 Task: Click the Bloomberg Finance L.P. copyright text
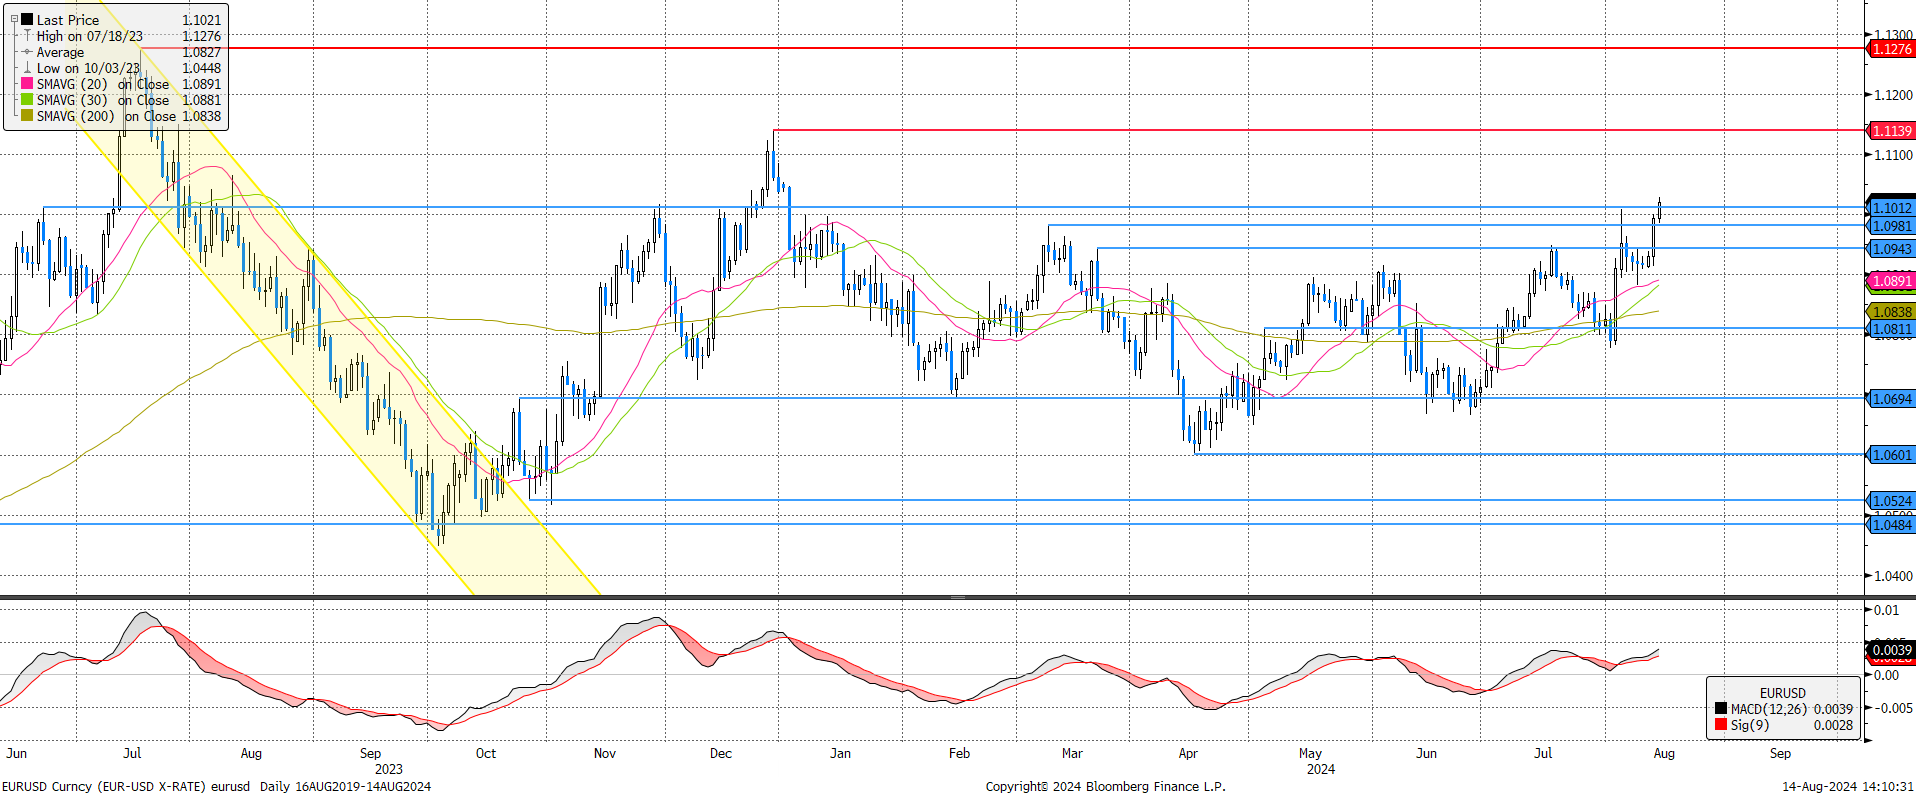[x=1105, y=786]
